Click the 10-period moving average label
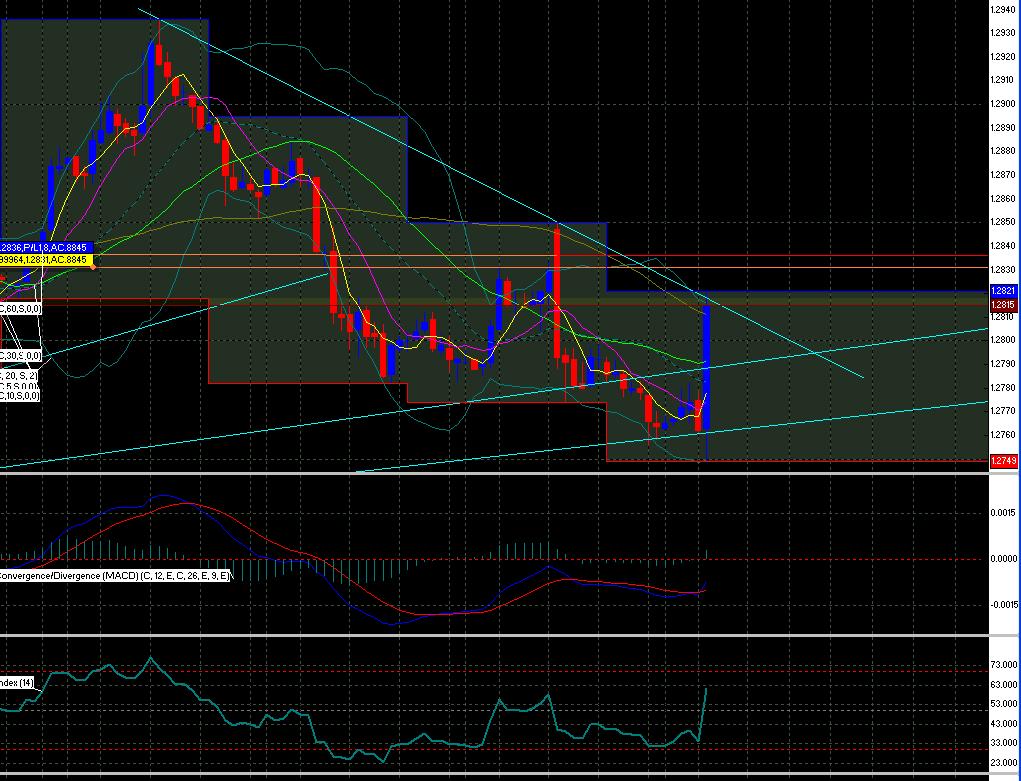The width and height of the screenshot is (1021, 781). tap(20, 395)
